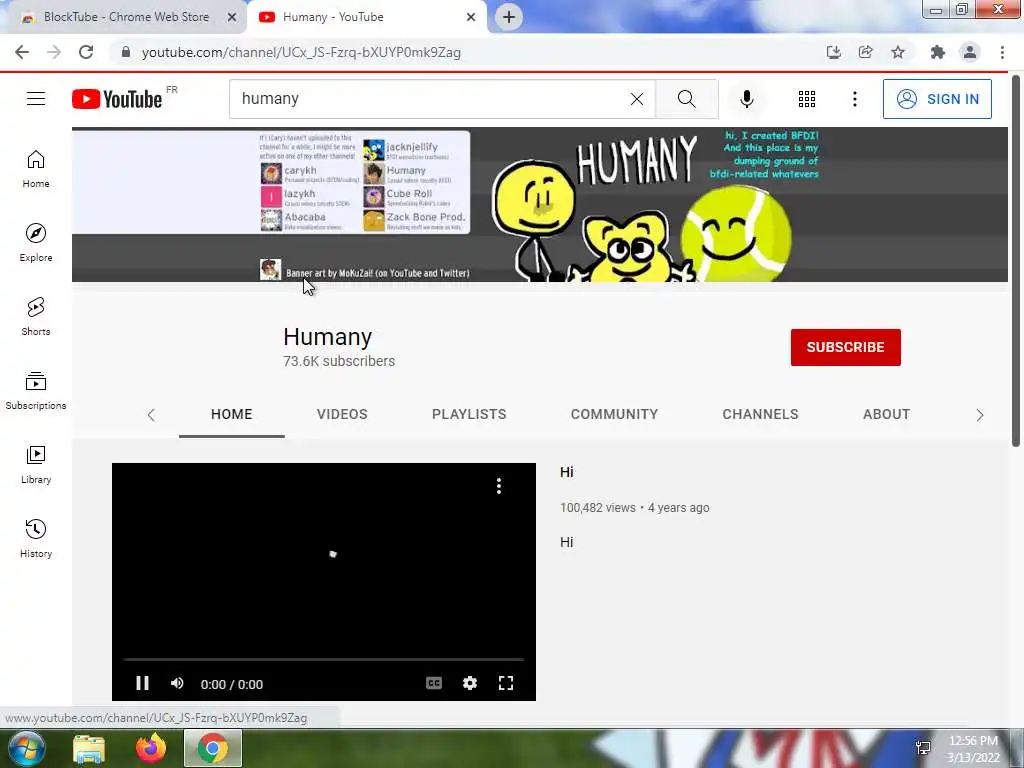1024x768 pixels.
Task: Bookmark this page with the star
Action: (x=898, y=52)
